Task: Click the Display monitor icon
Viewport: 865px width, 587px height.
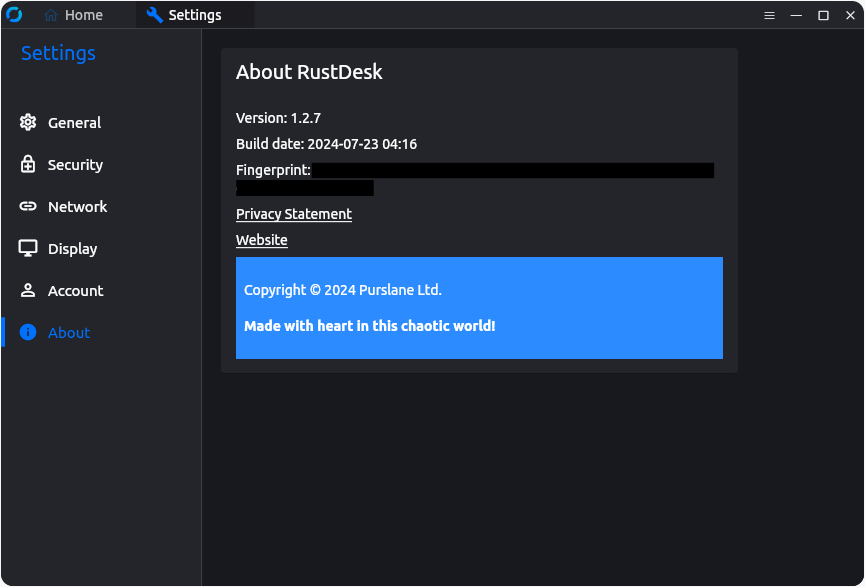Action: click(x=28, y=248)
